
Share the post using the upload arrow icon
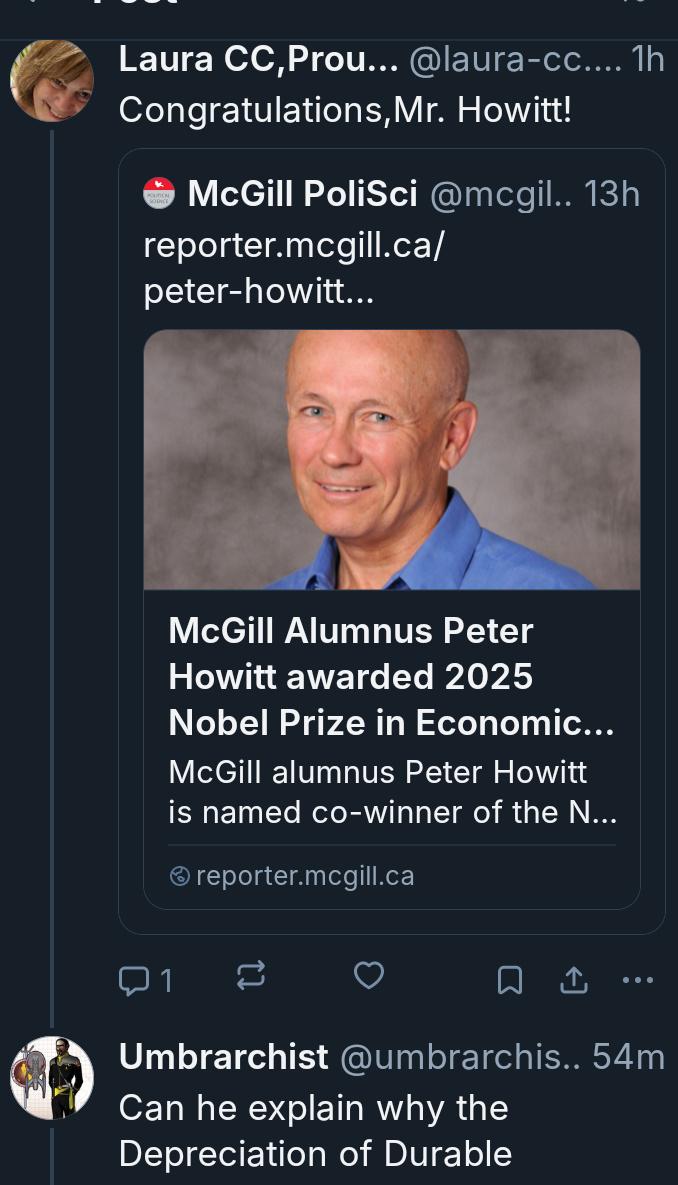click(x=573, y=981)
